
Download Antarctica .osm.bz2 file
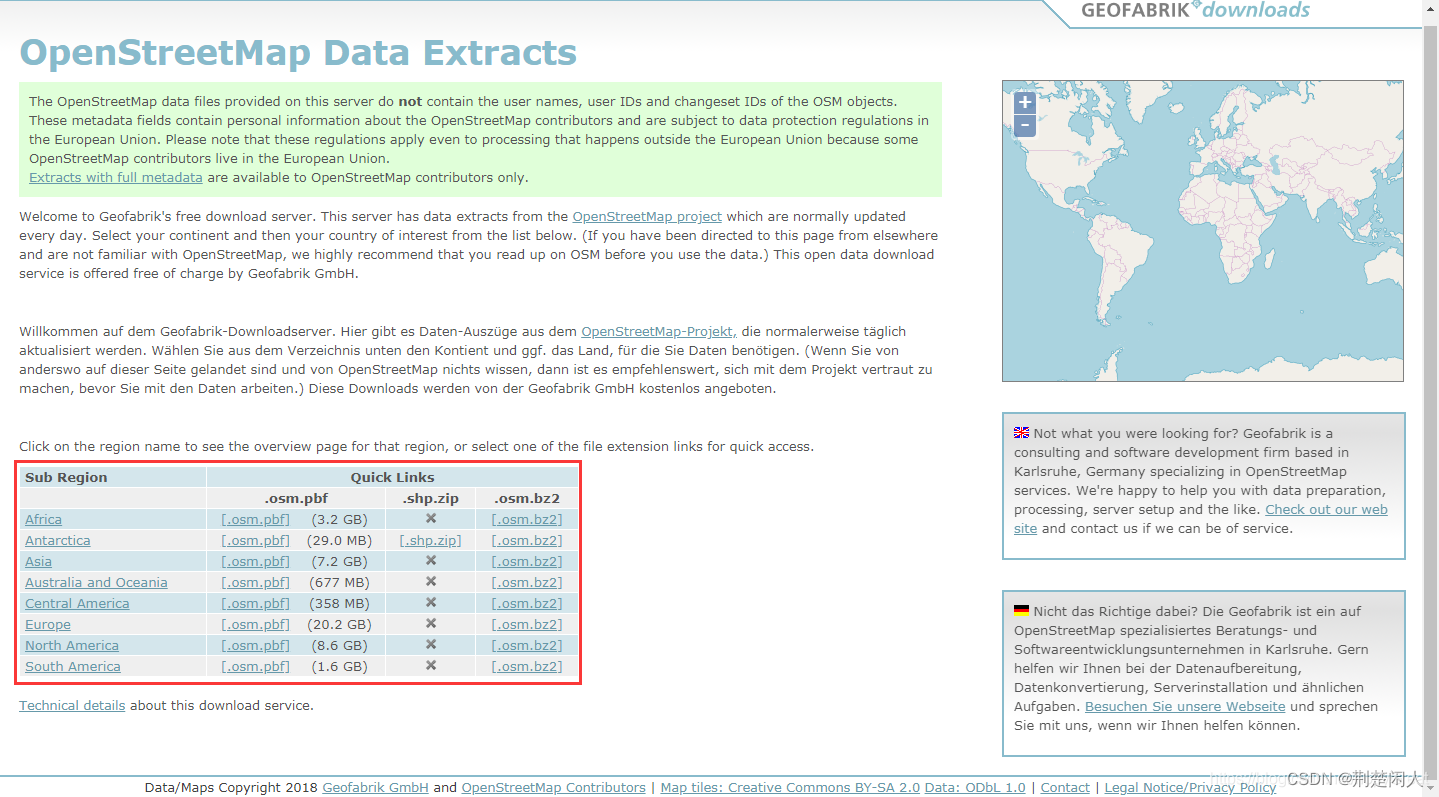pos(527,540)
